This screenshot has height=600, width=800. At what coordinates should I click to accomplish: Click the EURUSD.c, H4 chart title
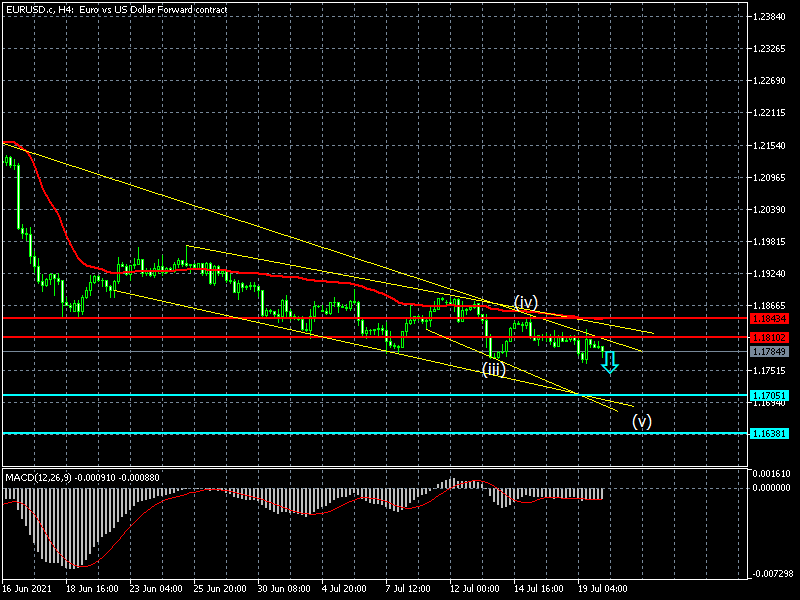[115, 9]
